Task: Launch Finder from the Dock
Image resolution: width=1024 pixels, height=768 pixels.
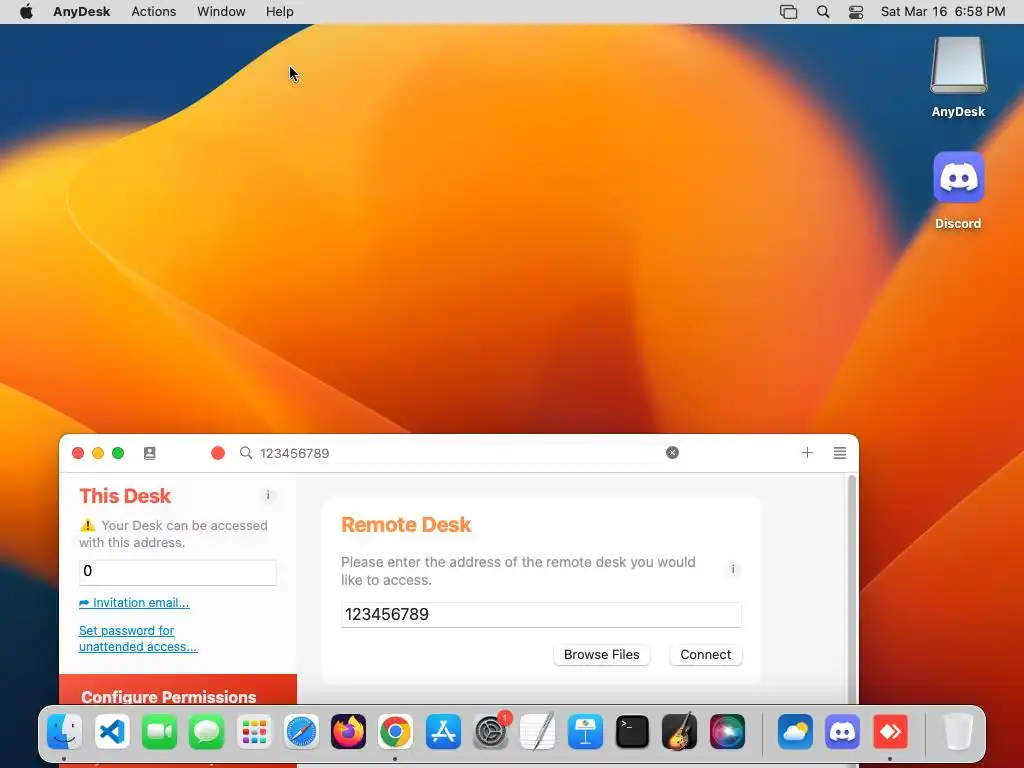Action: coord(65,731)
